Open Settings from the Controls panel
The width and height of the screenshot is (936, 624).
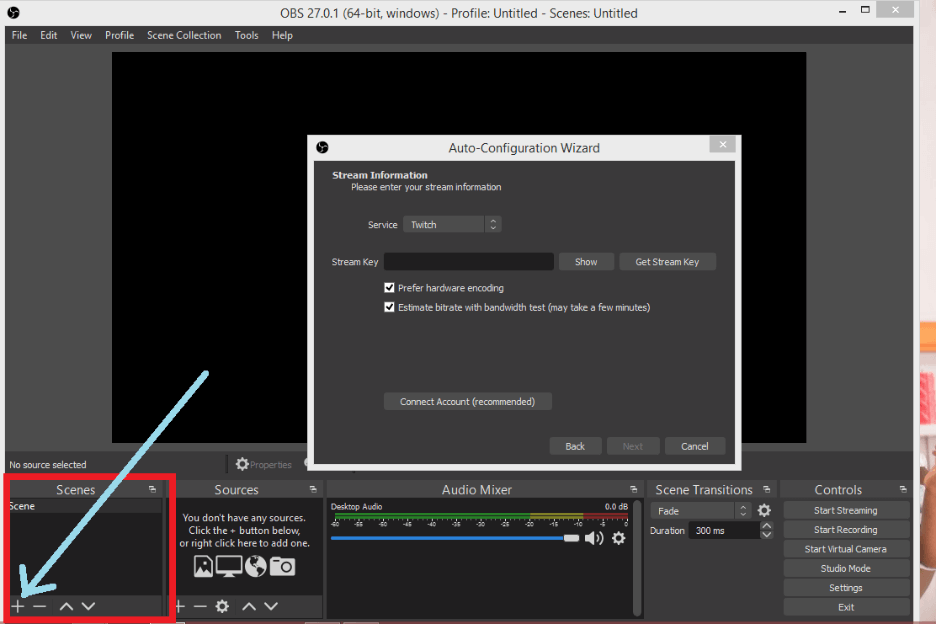click(846, 588)
